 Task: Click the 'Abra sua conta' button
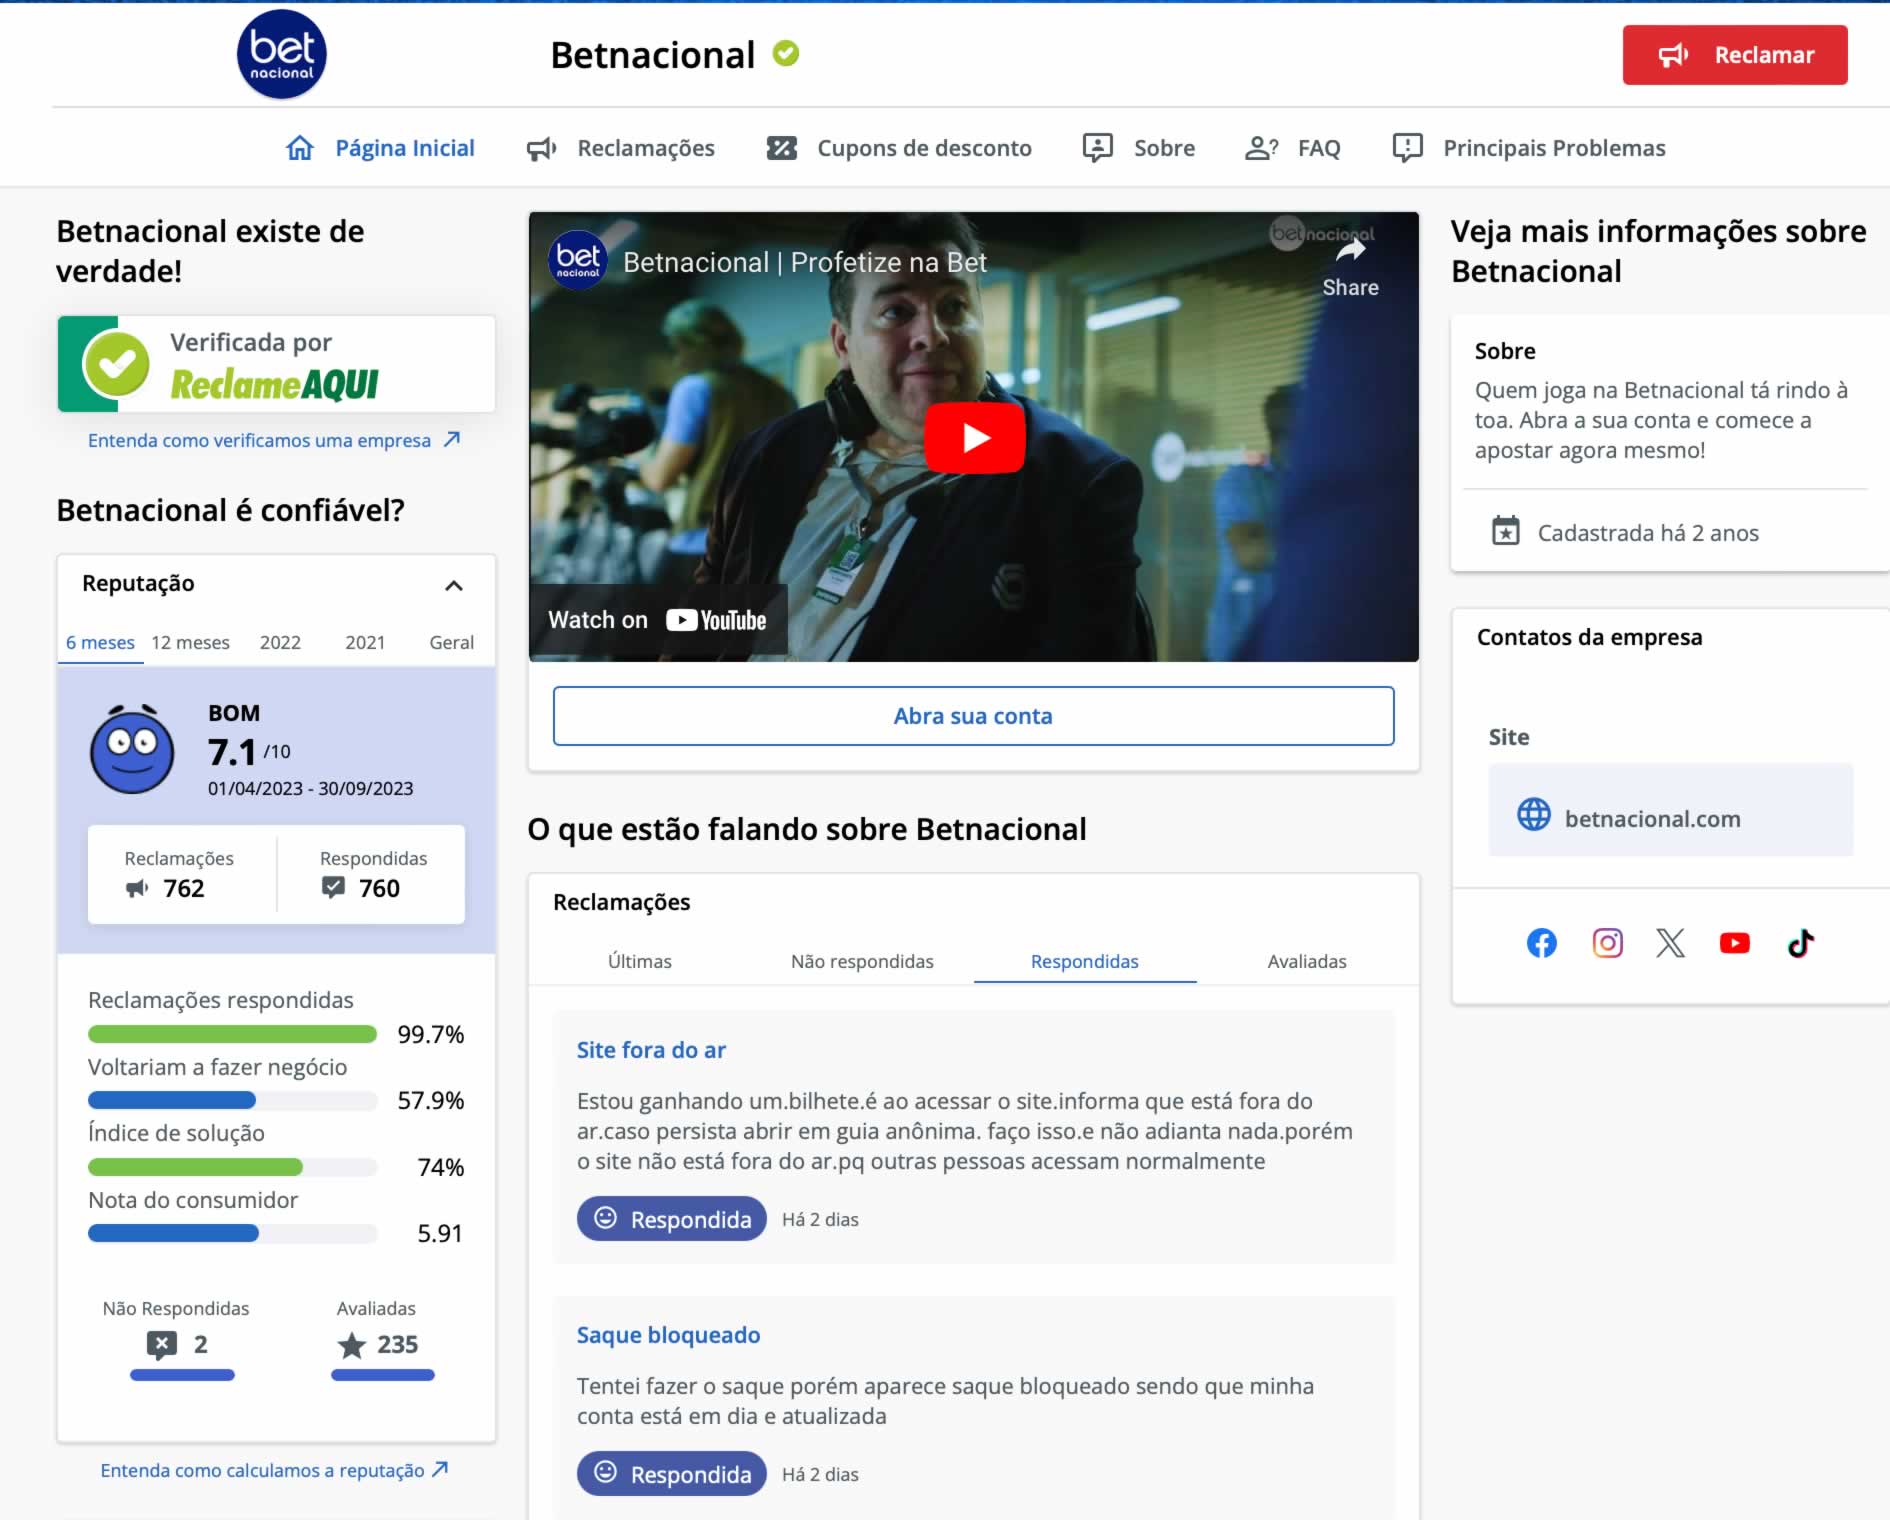[973, 716]
